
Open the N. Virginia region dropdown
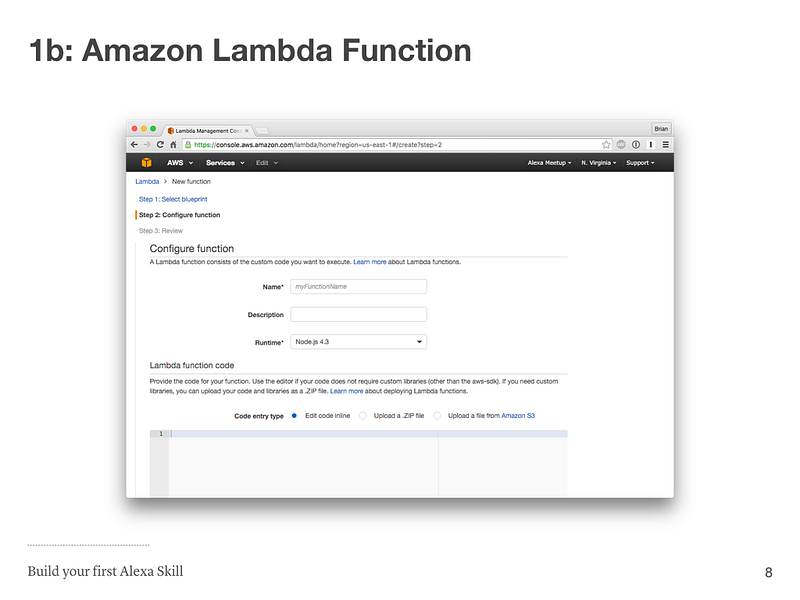coord(599,163)
